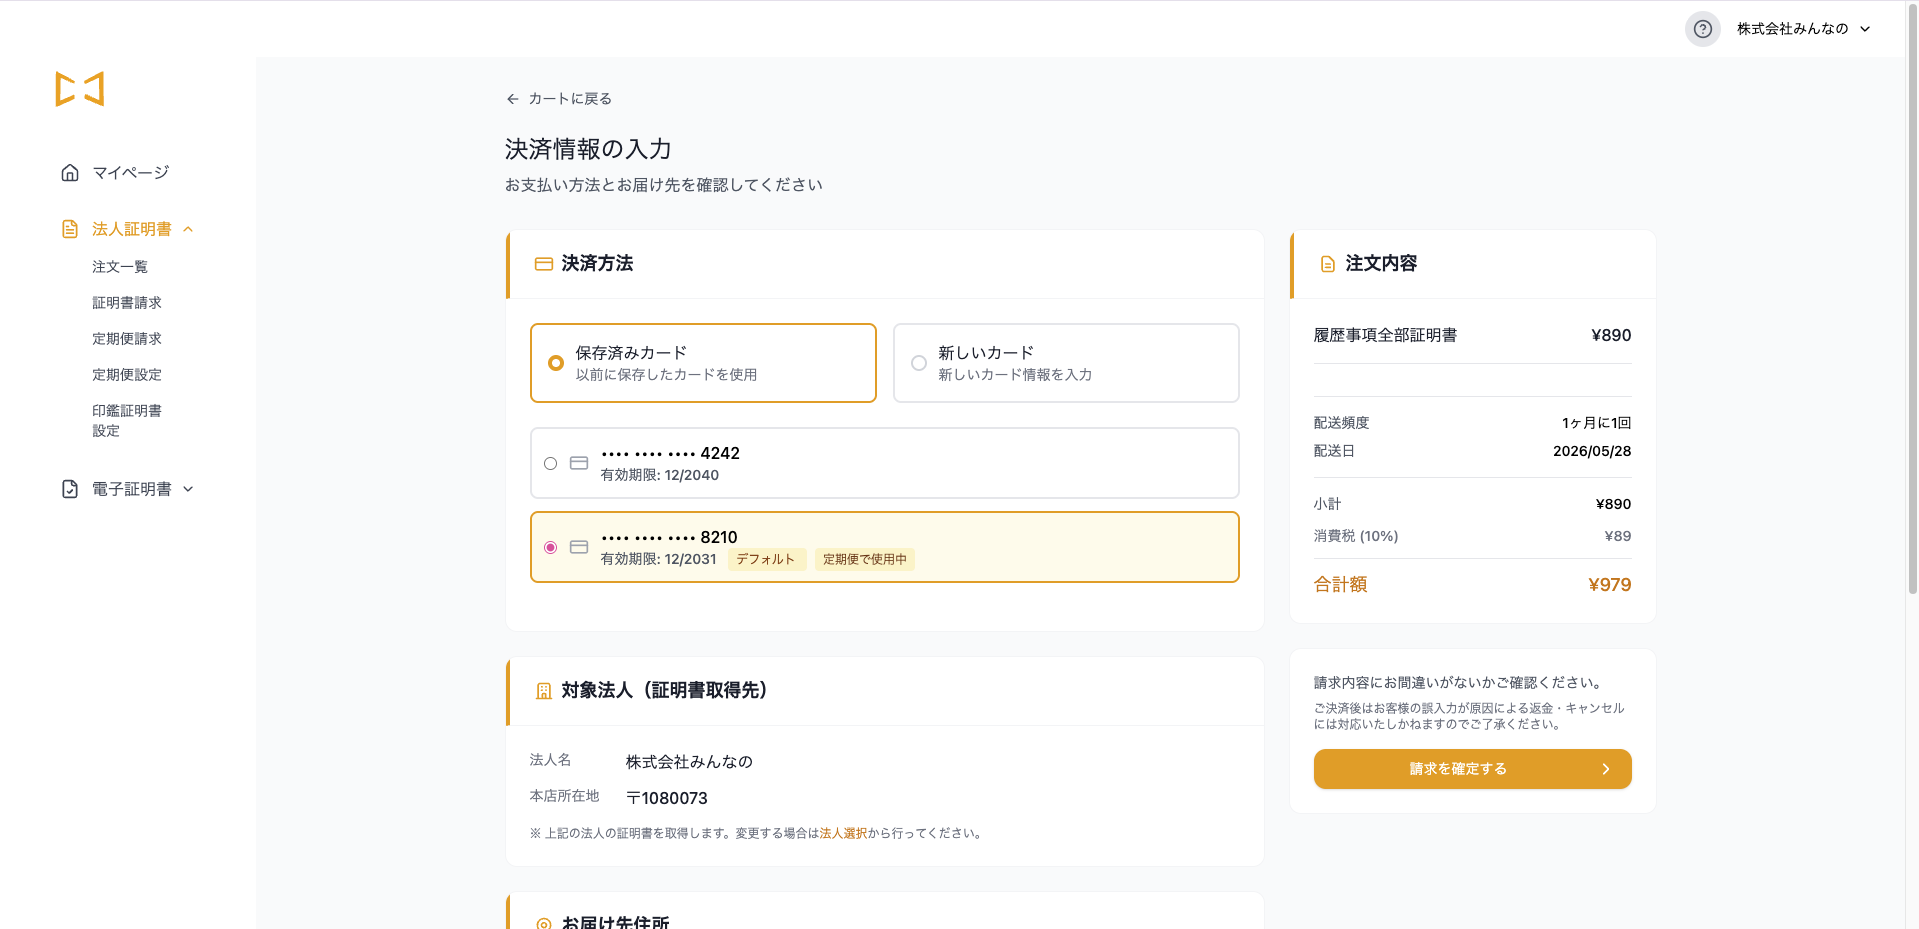Open 定期便請求 in the sidebar

(x=127, y=339)
